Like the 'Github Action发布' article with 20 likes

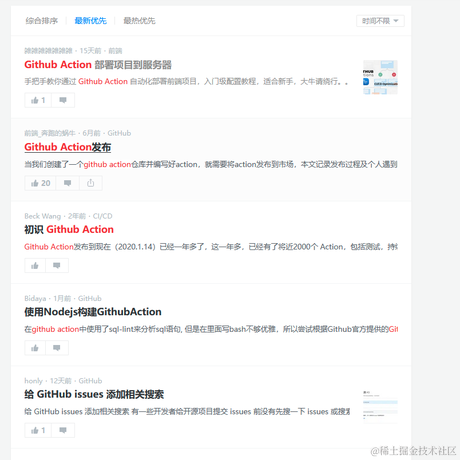pyautogui.click(x=40, y=183)
